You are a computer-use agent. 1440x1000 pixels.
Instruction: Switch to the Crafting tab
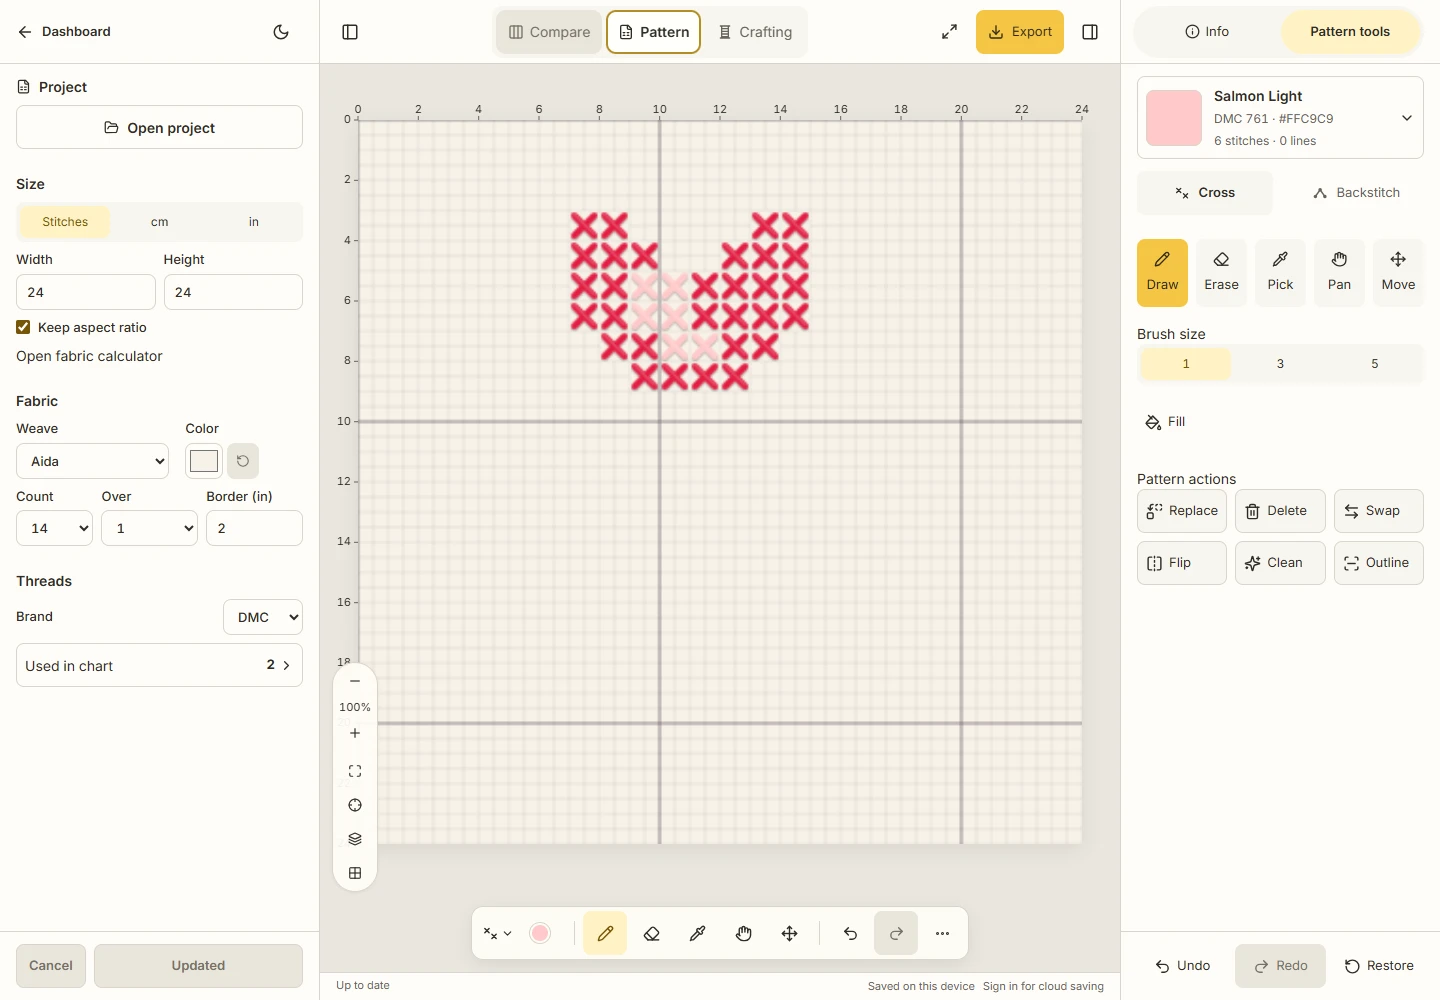pos(755,32)
